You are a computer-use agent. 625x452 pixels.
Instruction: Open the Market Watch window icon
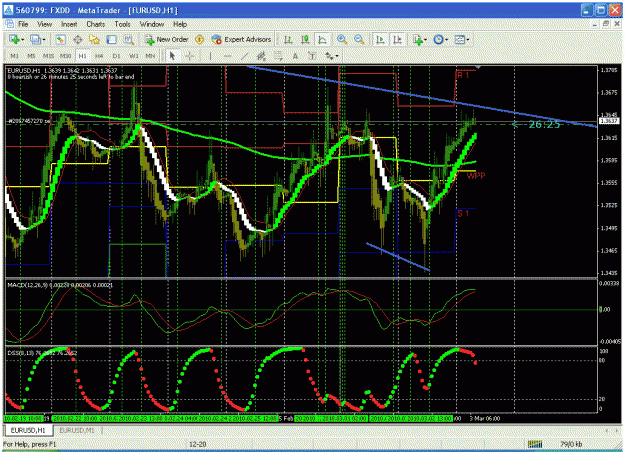[x=60, y=39]
